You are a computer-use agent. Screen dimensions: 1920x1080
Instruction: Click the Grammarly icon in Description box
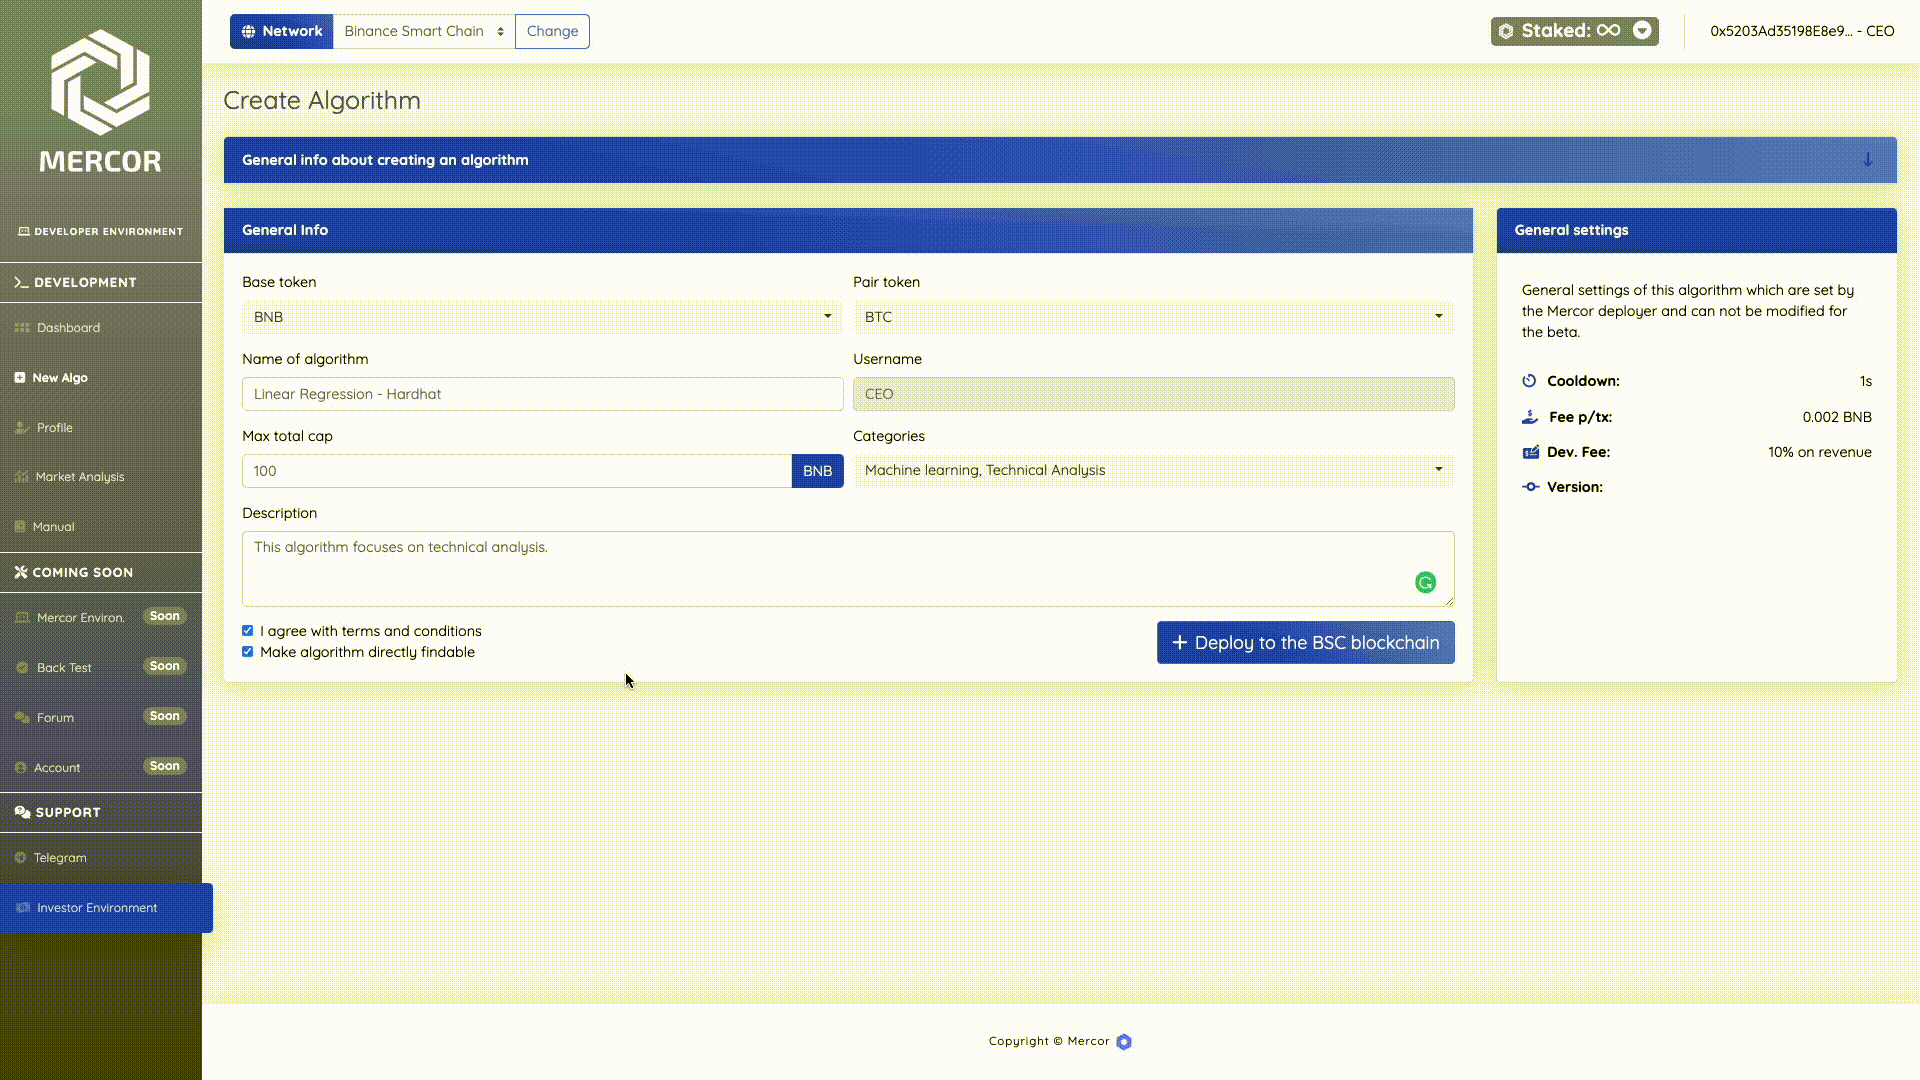(1425, 583)
